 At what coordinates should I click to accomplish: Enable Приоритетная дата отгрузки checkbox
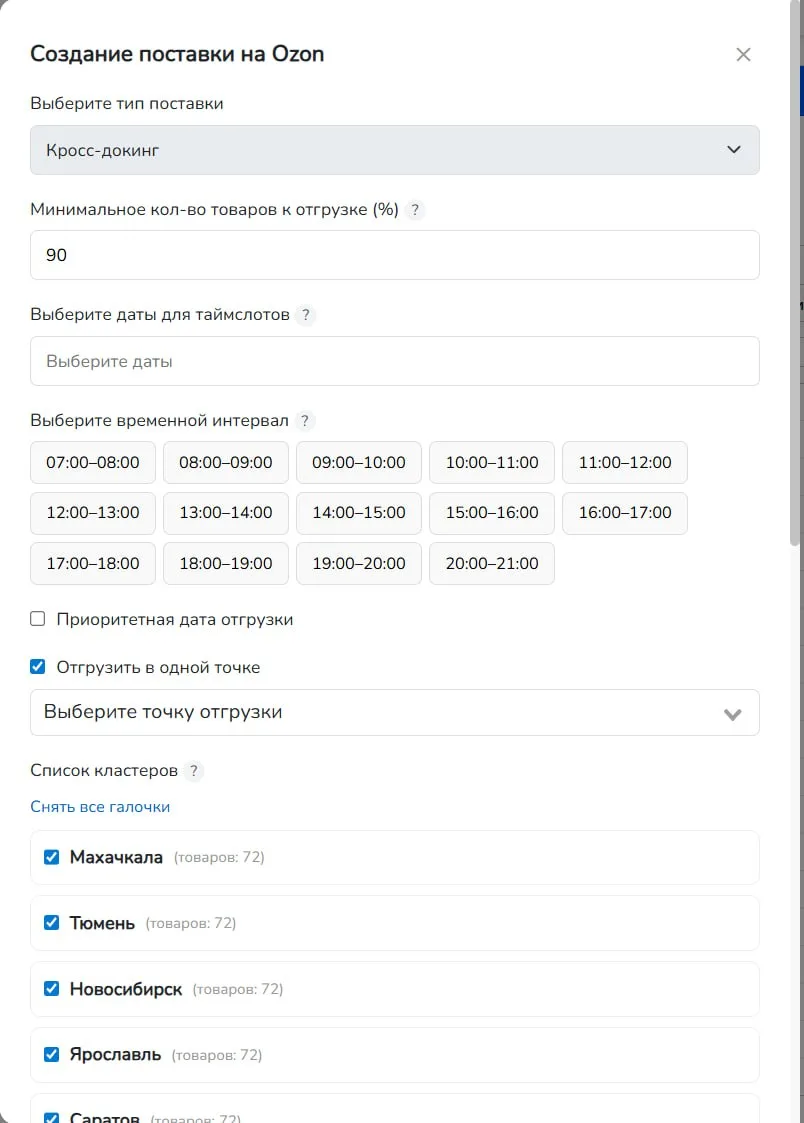38,619
